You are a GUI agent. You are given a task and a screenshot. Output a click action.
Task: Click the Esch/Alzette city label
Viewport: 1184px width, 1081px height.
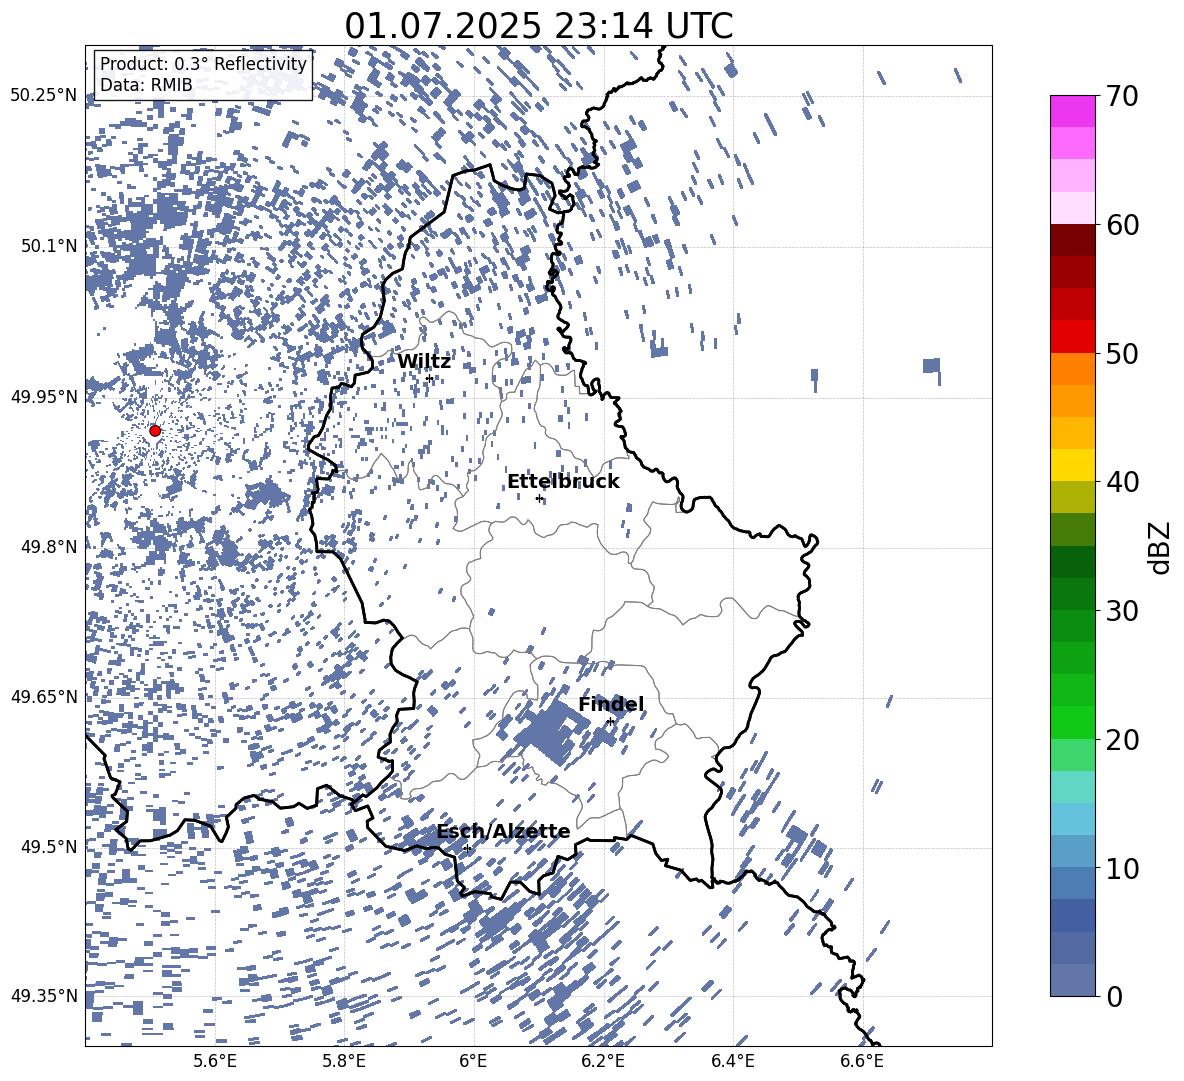pos(503,831)
